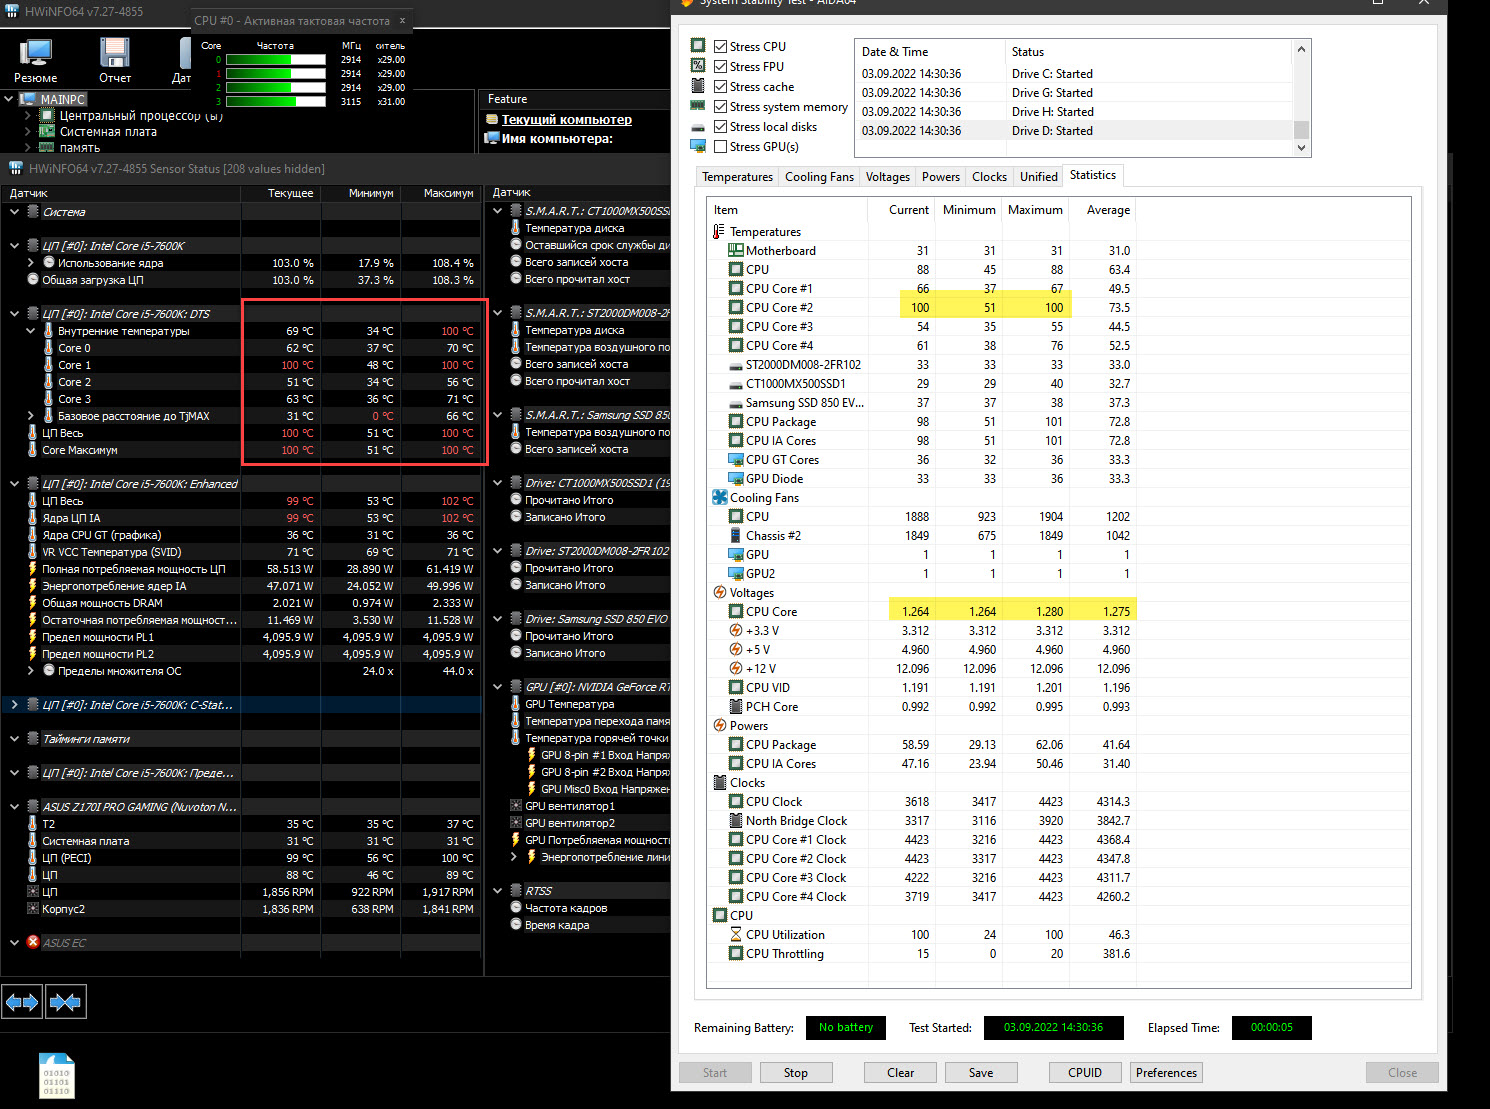The width and height of the screenshot is (1490, 1109).
Task: Click the GPU Diode icon in AIDA64
Action: [736, 479]
